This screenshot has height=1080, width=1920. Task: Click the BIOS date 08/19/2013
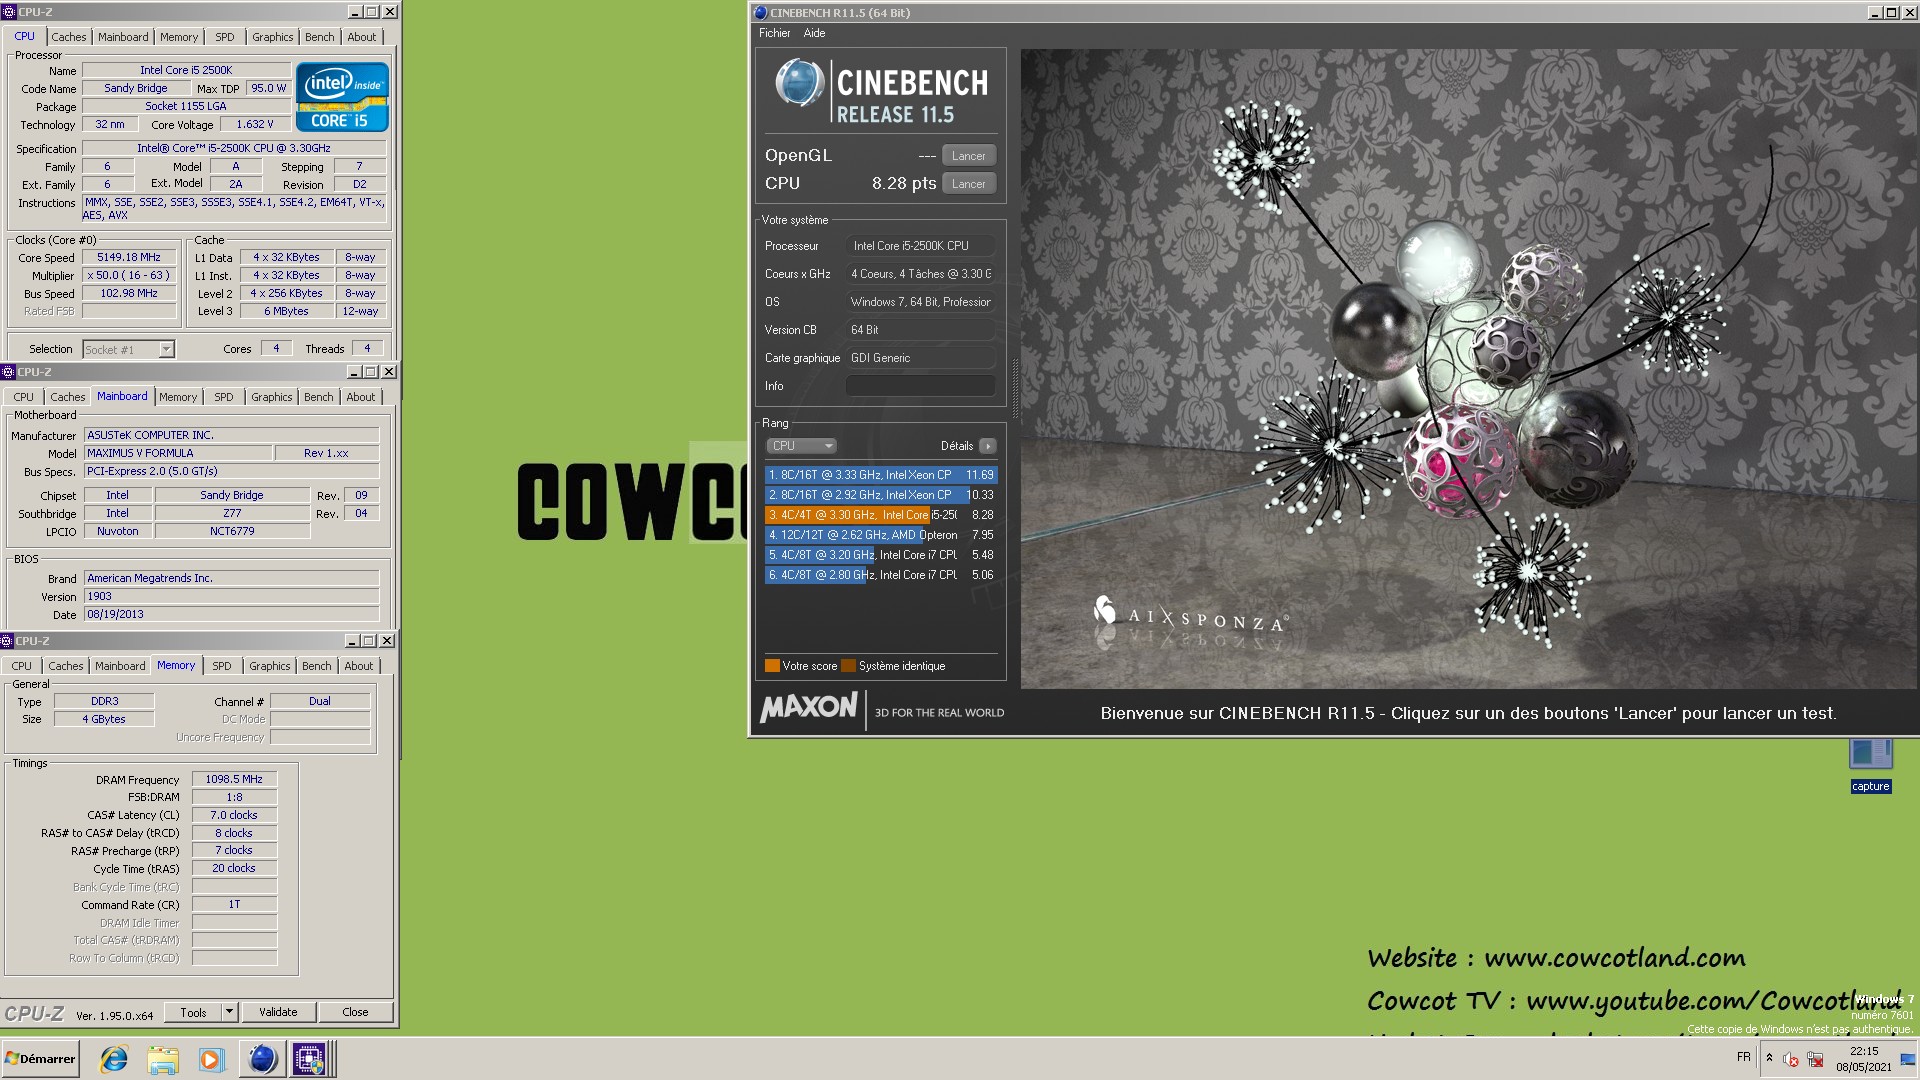coord(231,614)
